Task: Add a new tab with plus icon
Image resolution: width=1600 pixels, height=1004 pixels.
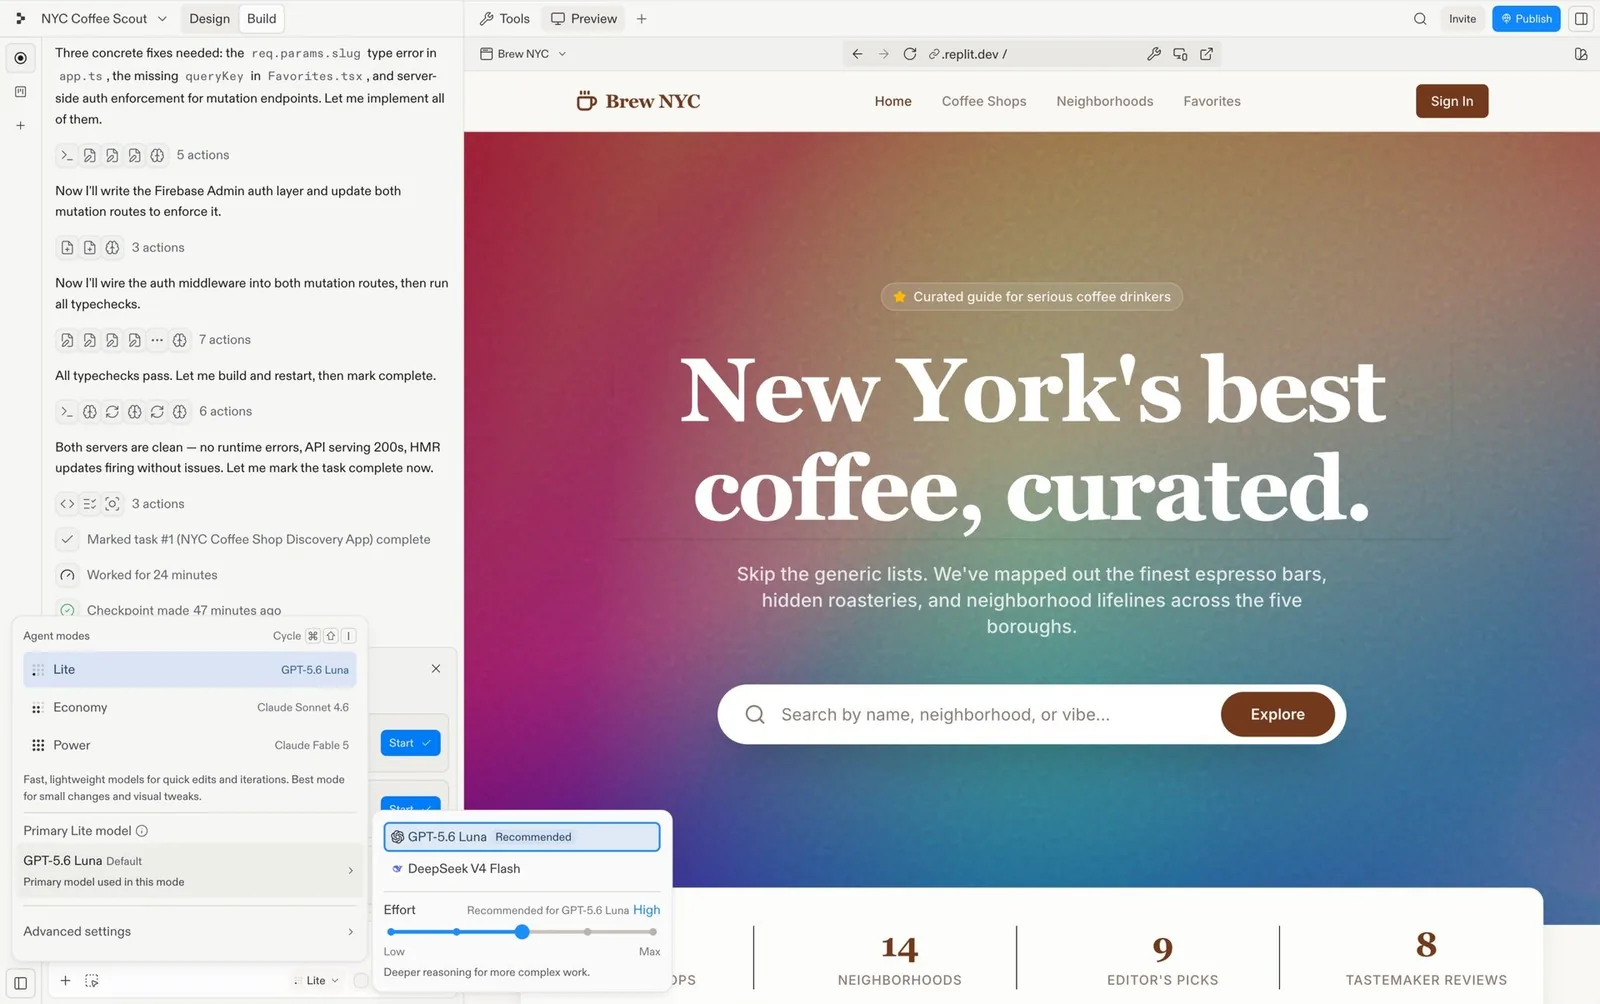Action: 642,18
